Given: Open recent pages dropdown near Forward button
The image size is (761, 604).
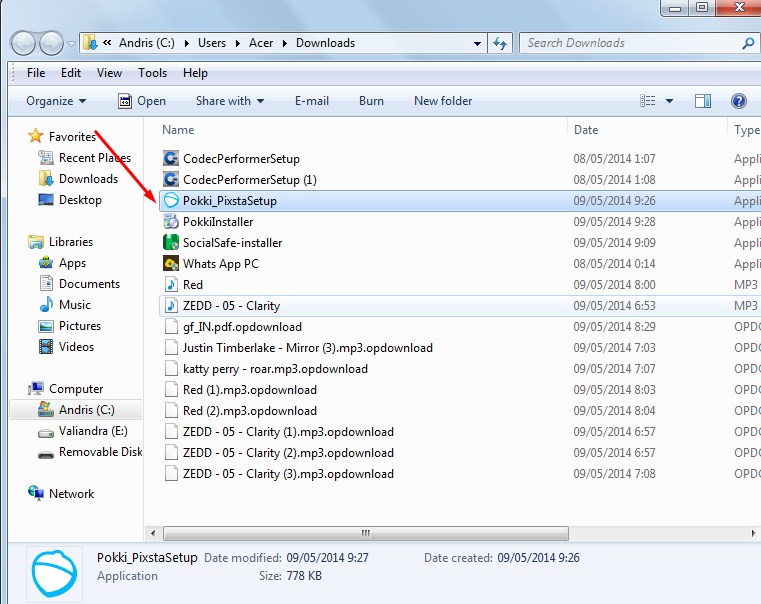Looking at the screenshot, I should tap(71, 44).
